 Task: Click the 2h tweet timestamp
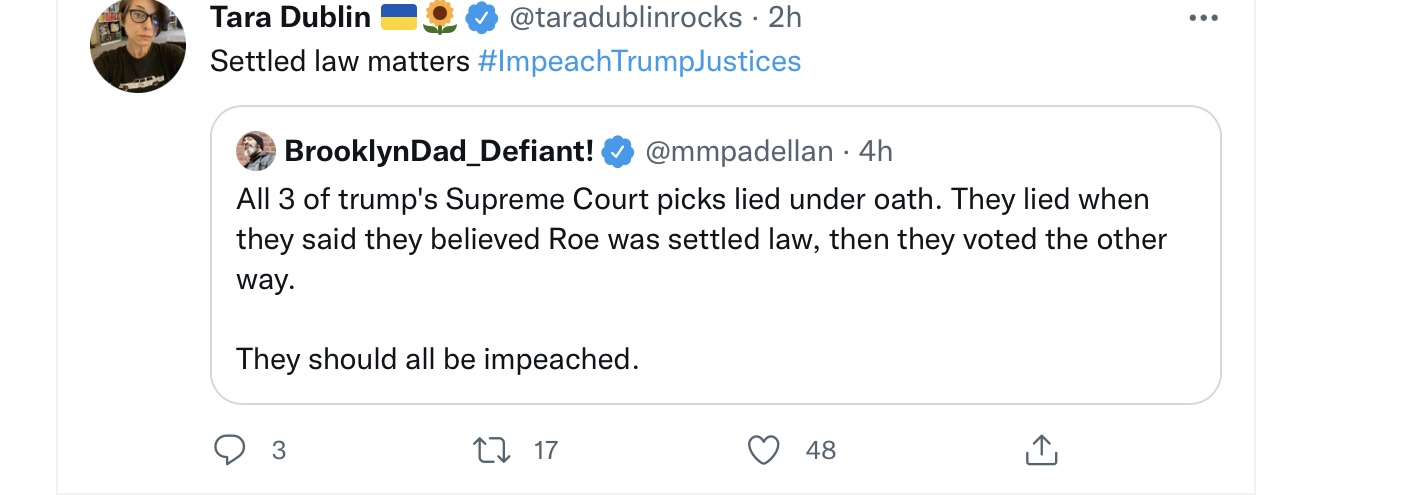(784, 17)
